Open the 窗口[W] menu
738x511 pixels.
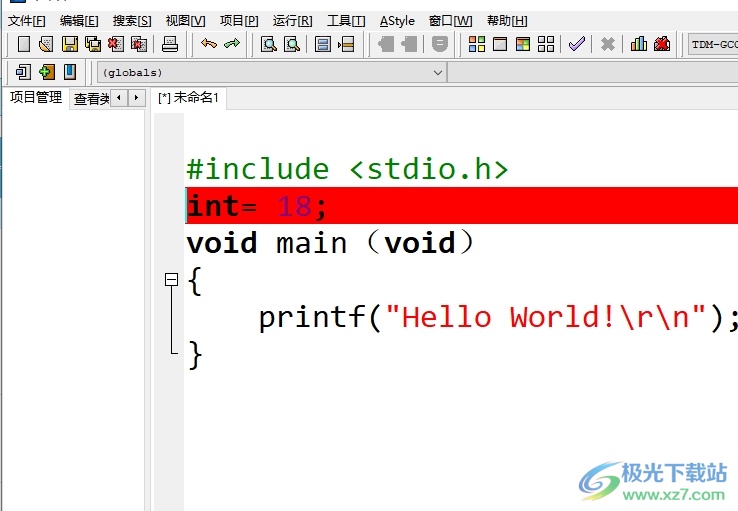pos(450,21)
